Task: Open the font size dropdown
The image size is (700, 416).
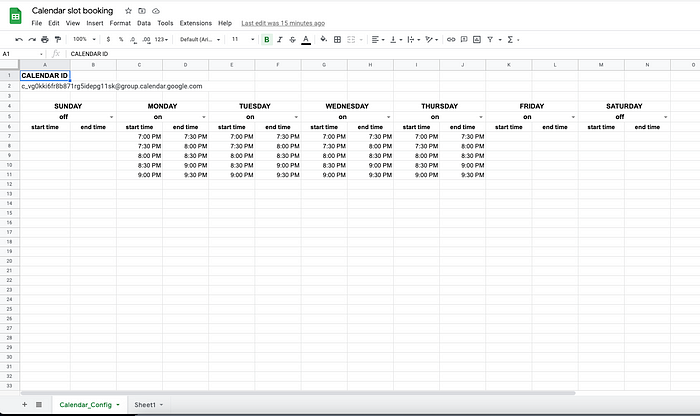Action: pos(242,39)
